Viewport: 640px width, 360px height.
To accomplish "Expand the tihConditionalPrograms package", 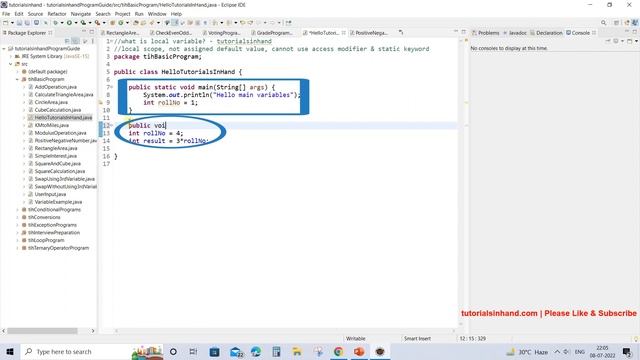I will tap(18, 209).
